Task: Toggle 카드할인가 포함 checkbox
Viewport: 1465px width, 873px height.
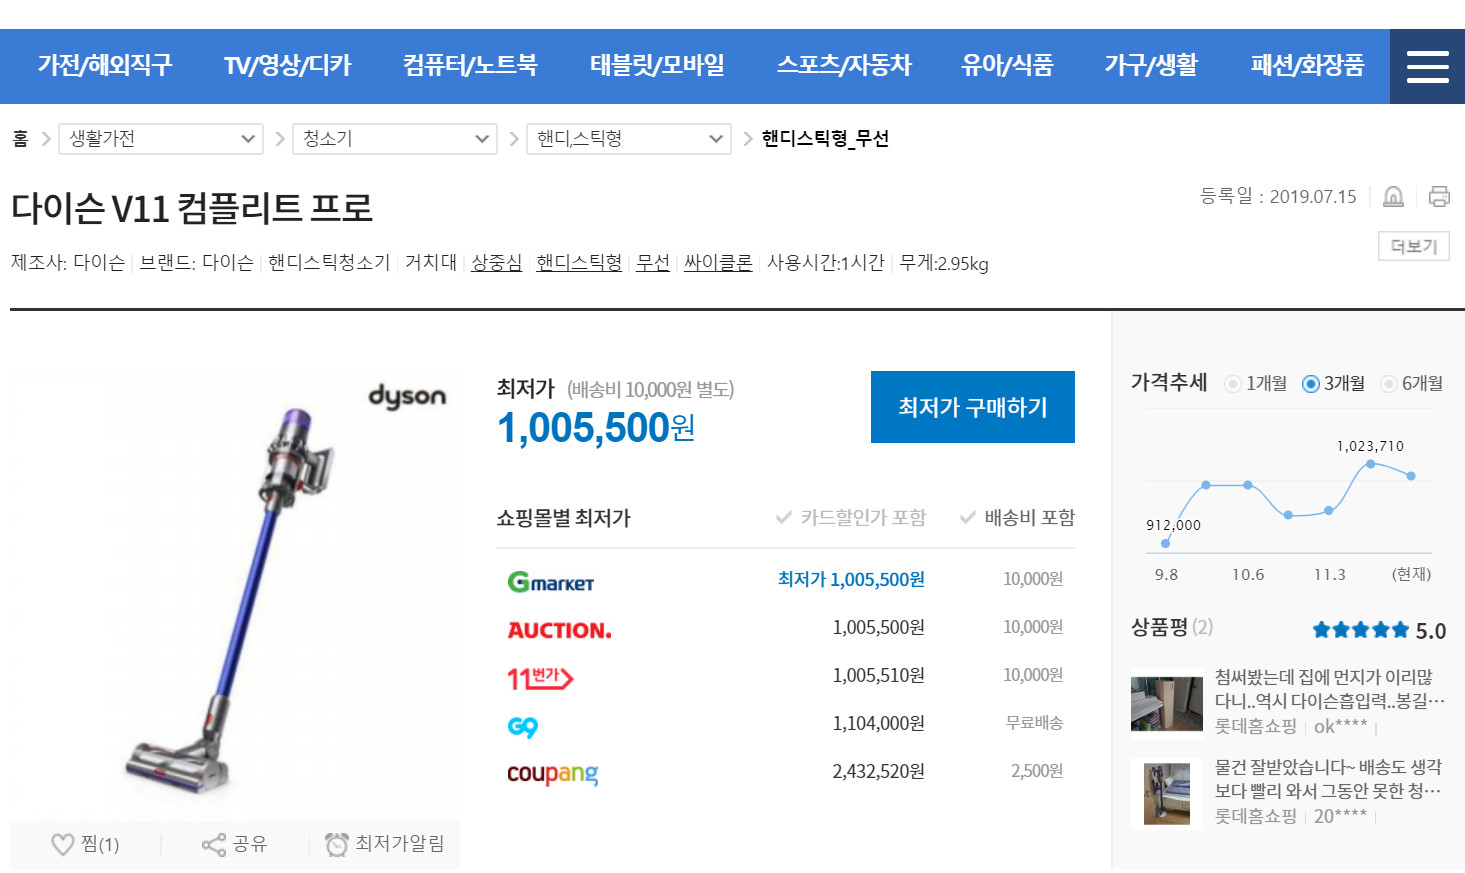Action: coord(851,517)
